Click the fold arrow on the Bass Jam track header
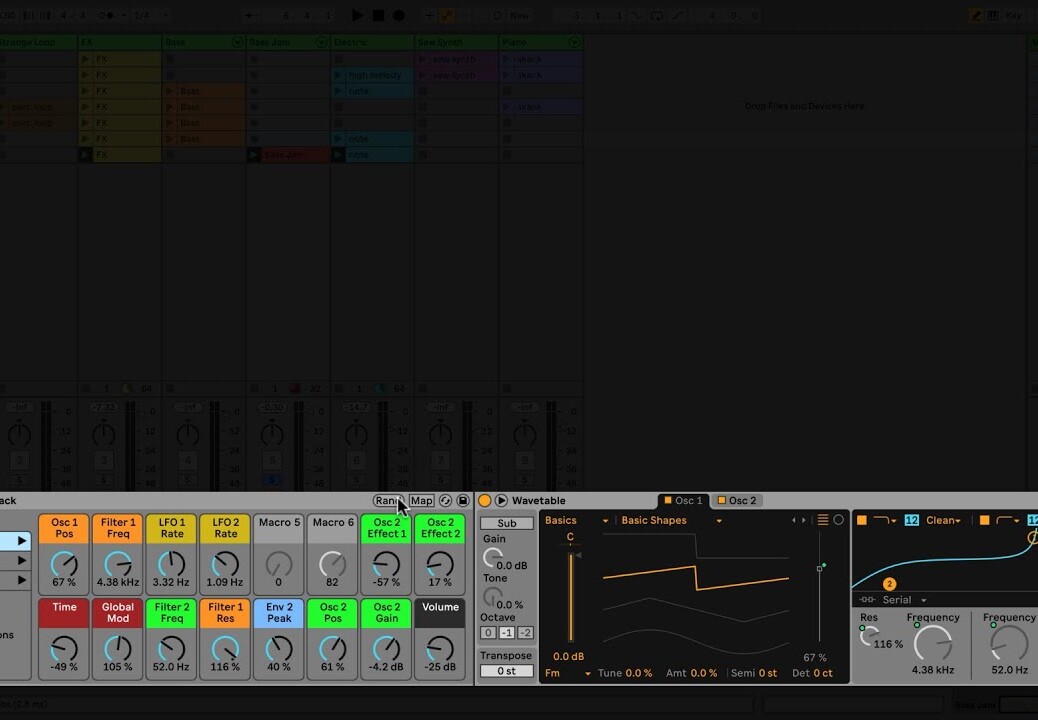This screenshot has height=720, width=1038. 321,42
